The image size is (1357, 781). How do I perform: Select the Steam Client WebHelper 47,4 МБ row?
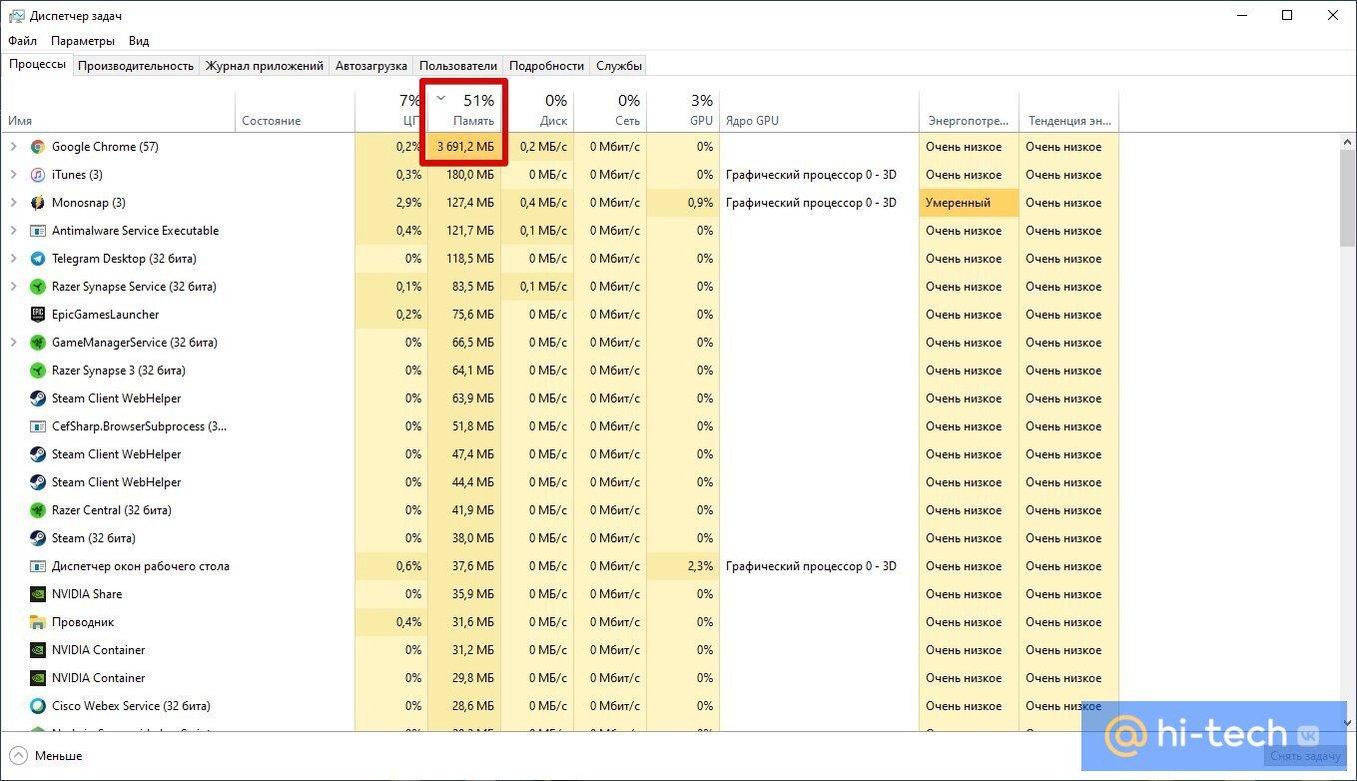pos(560,455)
